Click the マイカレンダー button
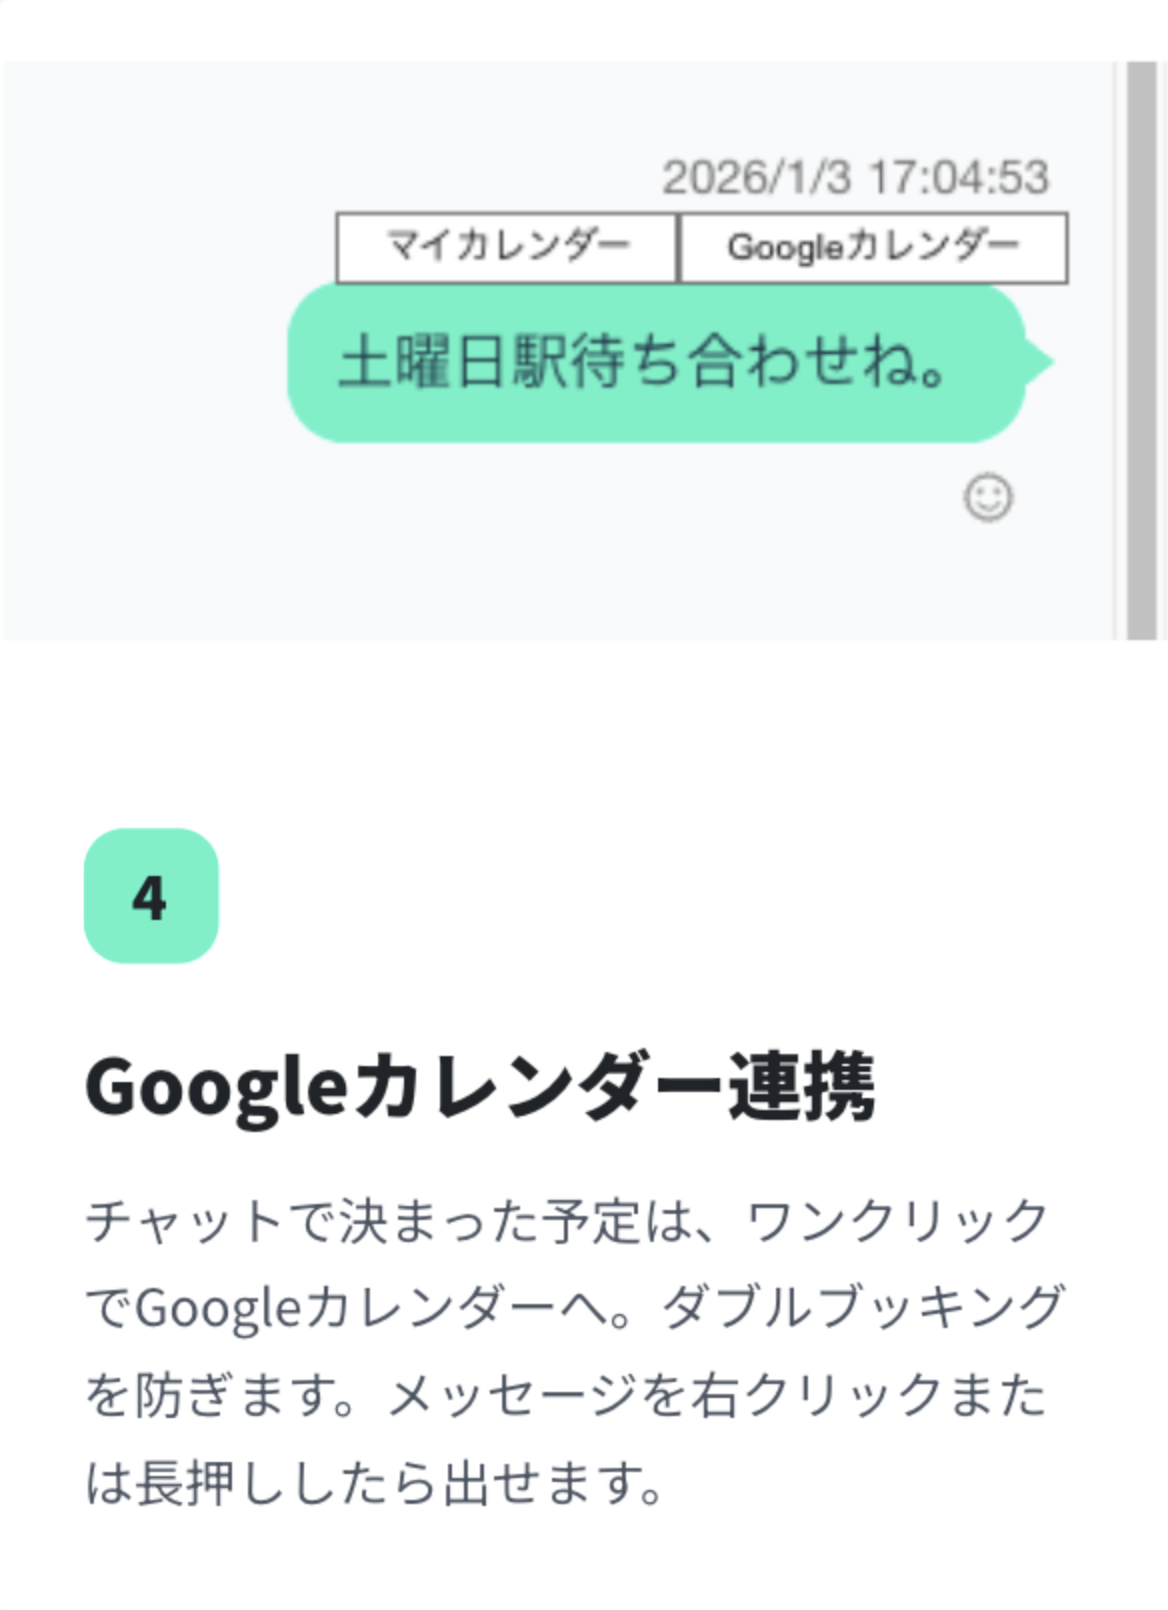This screenshot has height=1610, width=1168. (506, 247)
